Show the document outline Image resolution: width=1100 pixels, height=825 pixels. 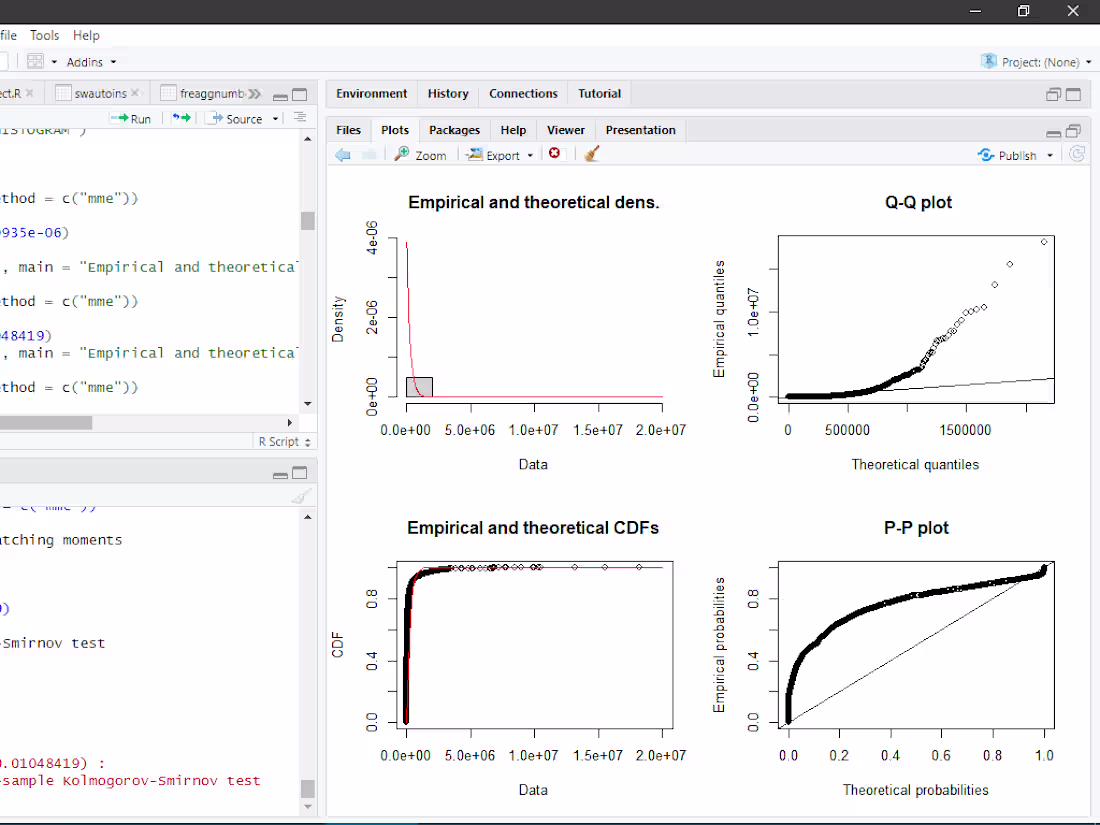299,117
